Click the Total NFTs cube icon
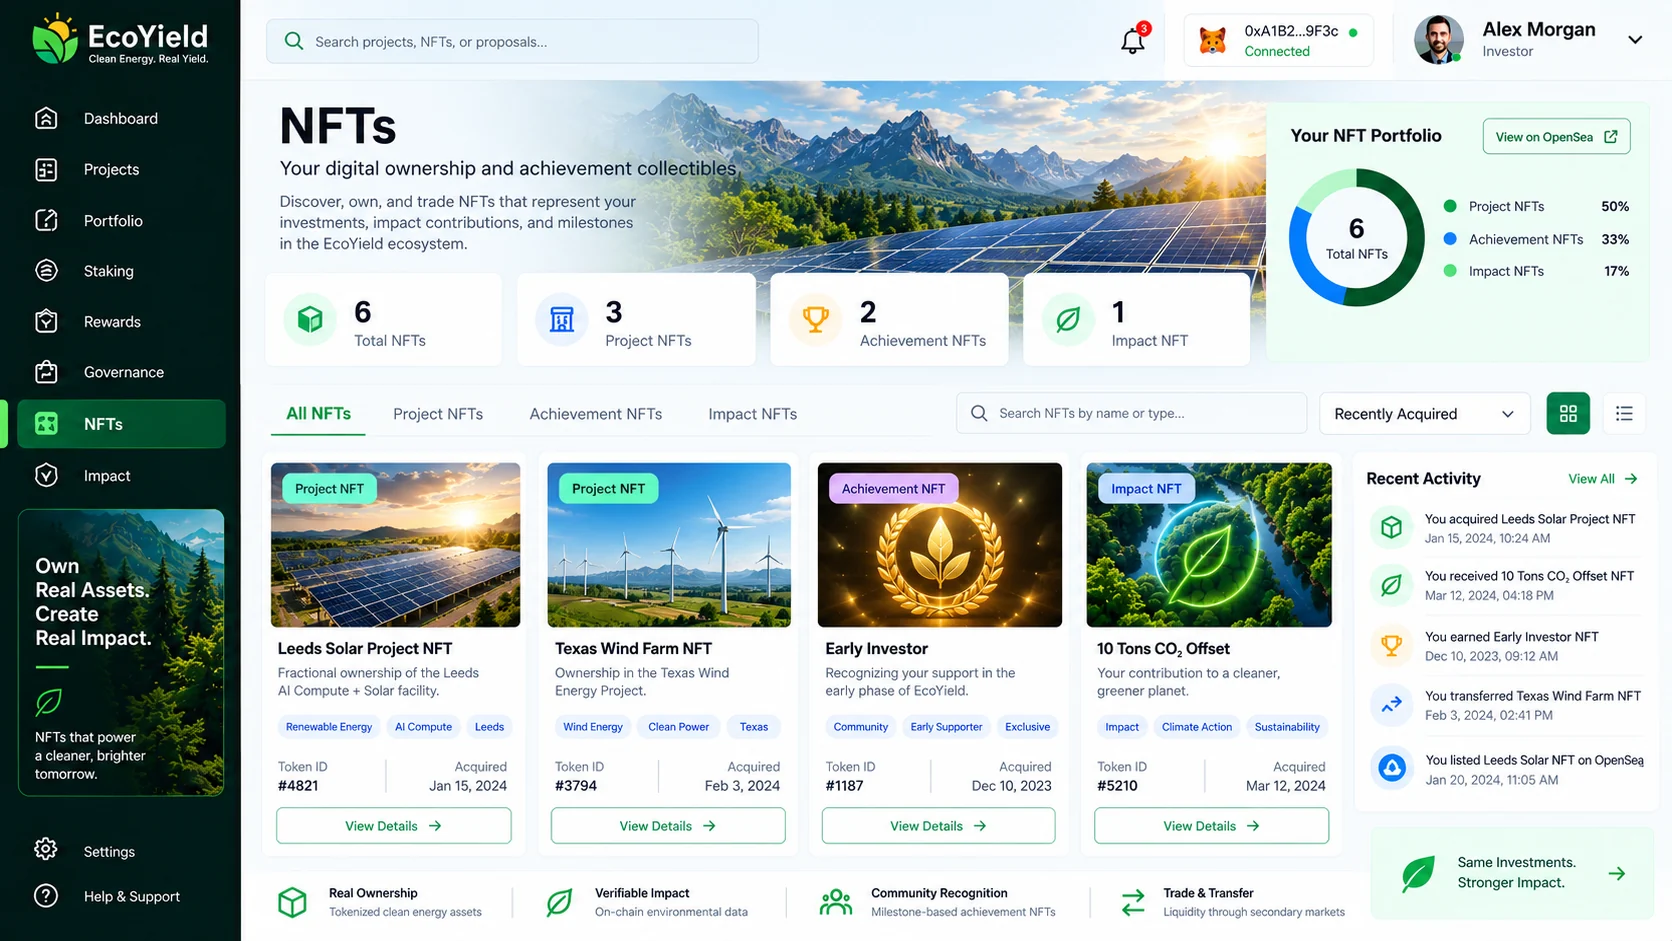Image resolution: width=1672 pixels, height=941 pixels. (x=310, y=319)
